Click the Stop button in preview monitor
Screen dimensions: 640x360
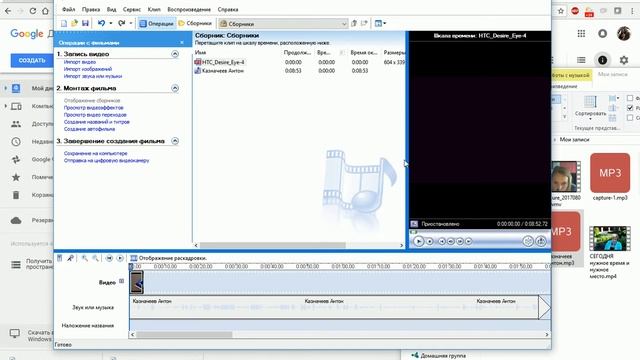click(429, 241)
